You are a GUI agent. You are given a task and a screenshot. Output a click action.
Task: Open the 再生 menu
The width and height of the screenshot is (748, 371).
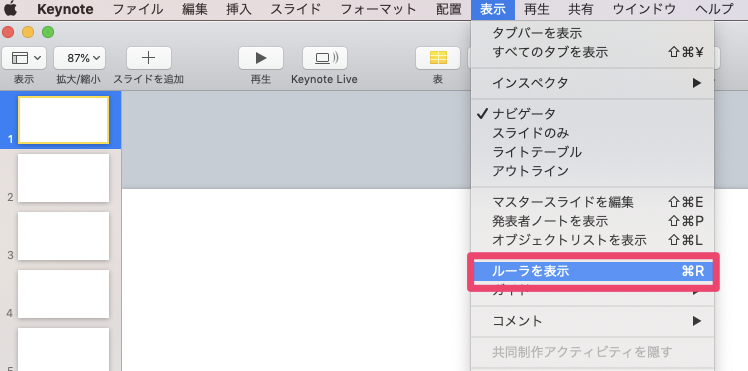coord(537,9)
